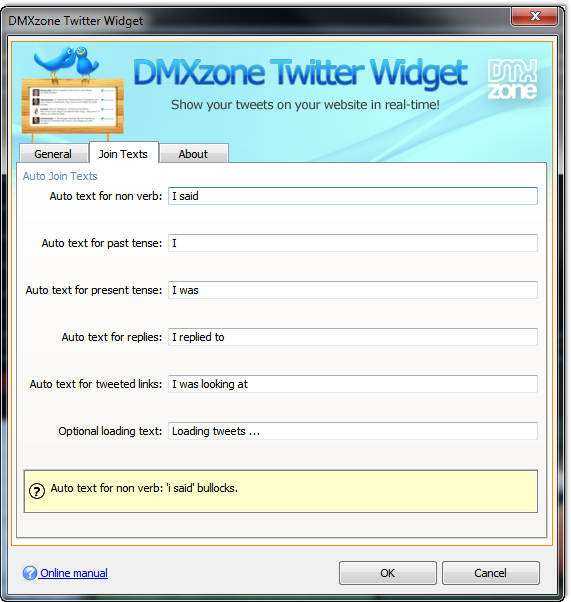Click the OK button
This screenshot has height=602, width=571.
point(387,573)
